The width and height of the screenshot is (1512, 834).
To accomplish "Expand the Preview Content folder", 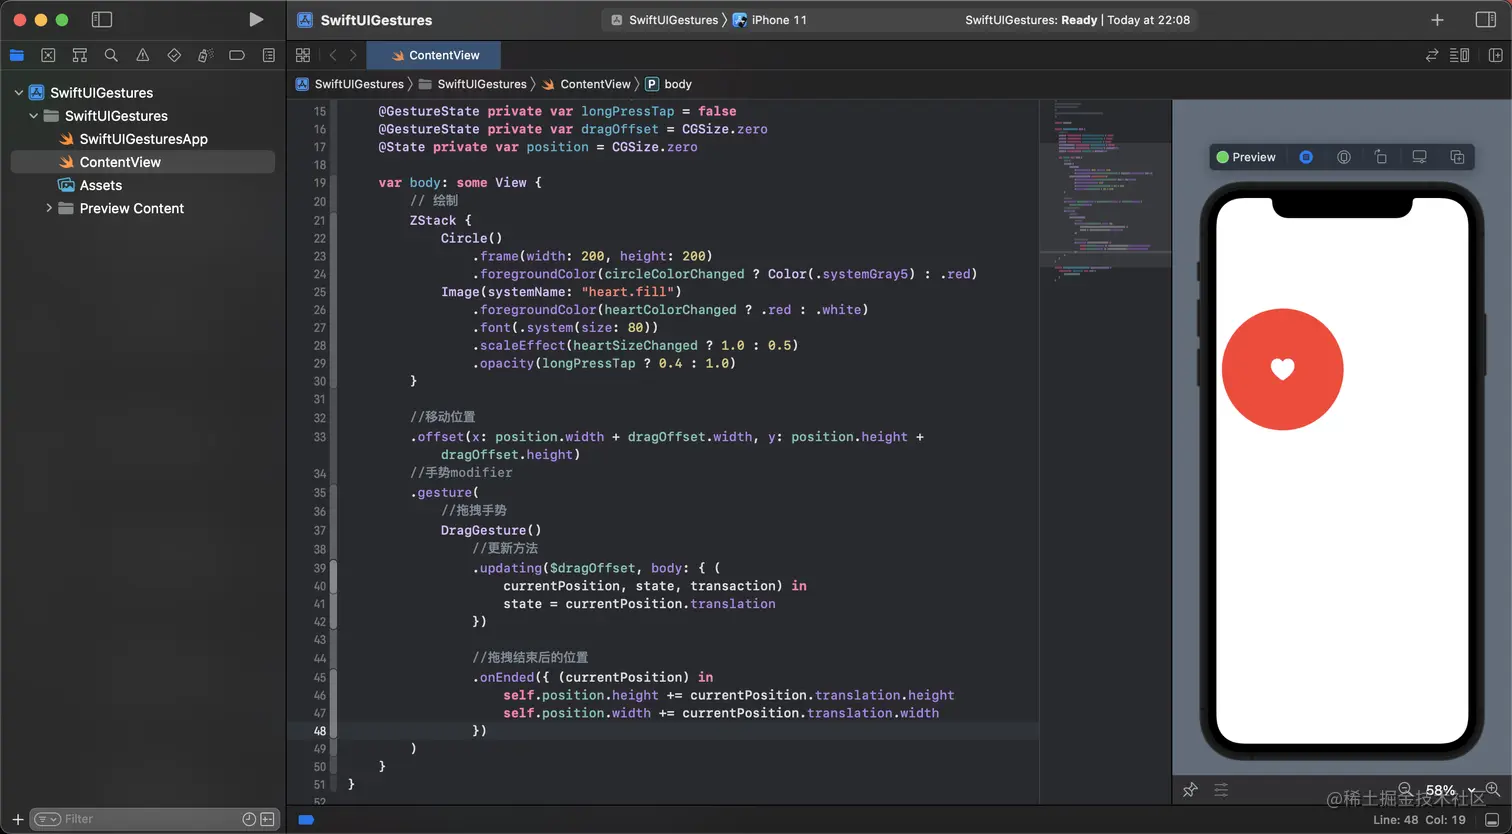I will [48, 208].
